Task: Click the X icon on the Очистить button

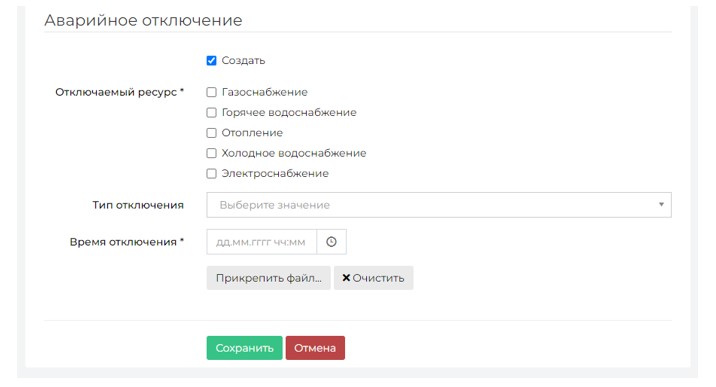Action: 346,278
